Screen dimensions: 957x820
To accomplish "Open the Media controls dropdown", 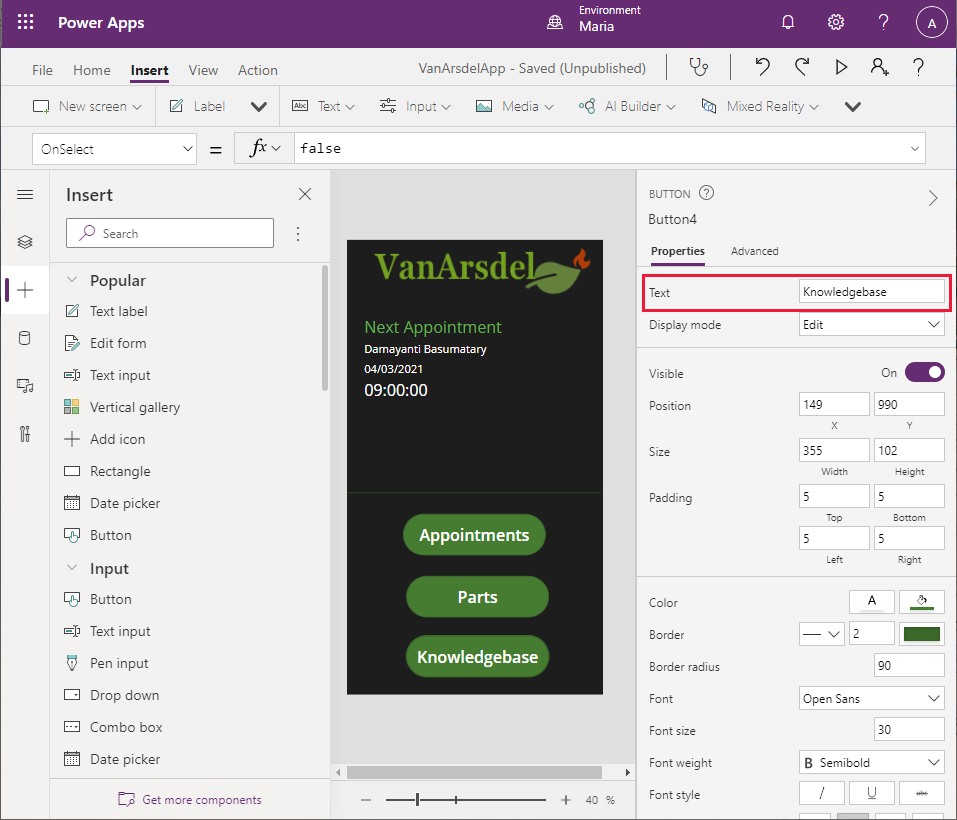I will tap(515, 106).
